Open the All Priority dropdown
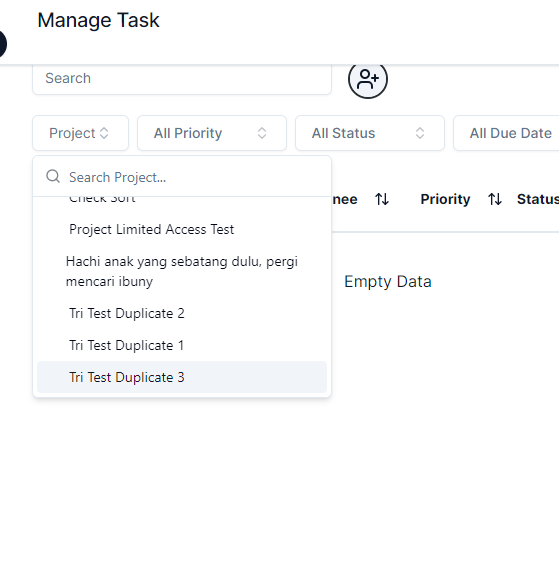 tap(212, 133)
